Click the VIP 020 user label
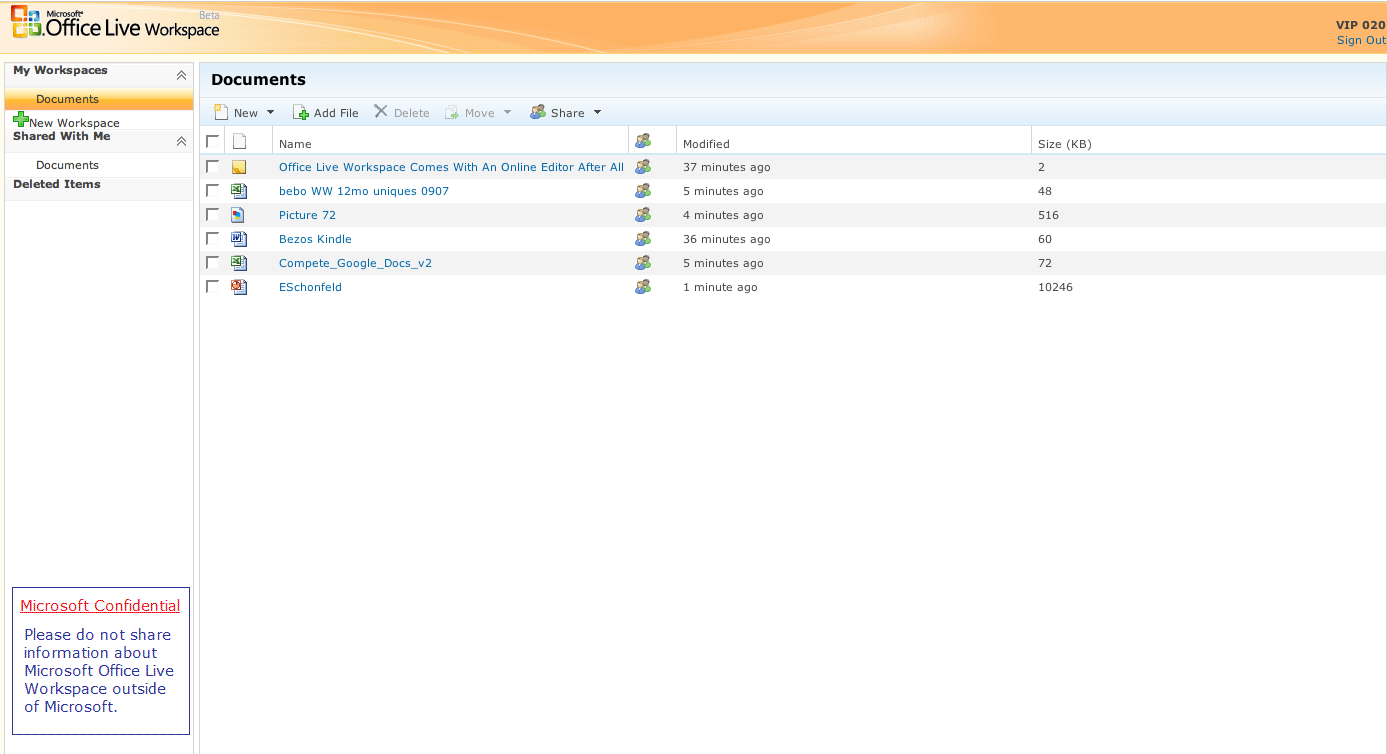 pos(1361,25)
